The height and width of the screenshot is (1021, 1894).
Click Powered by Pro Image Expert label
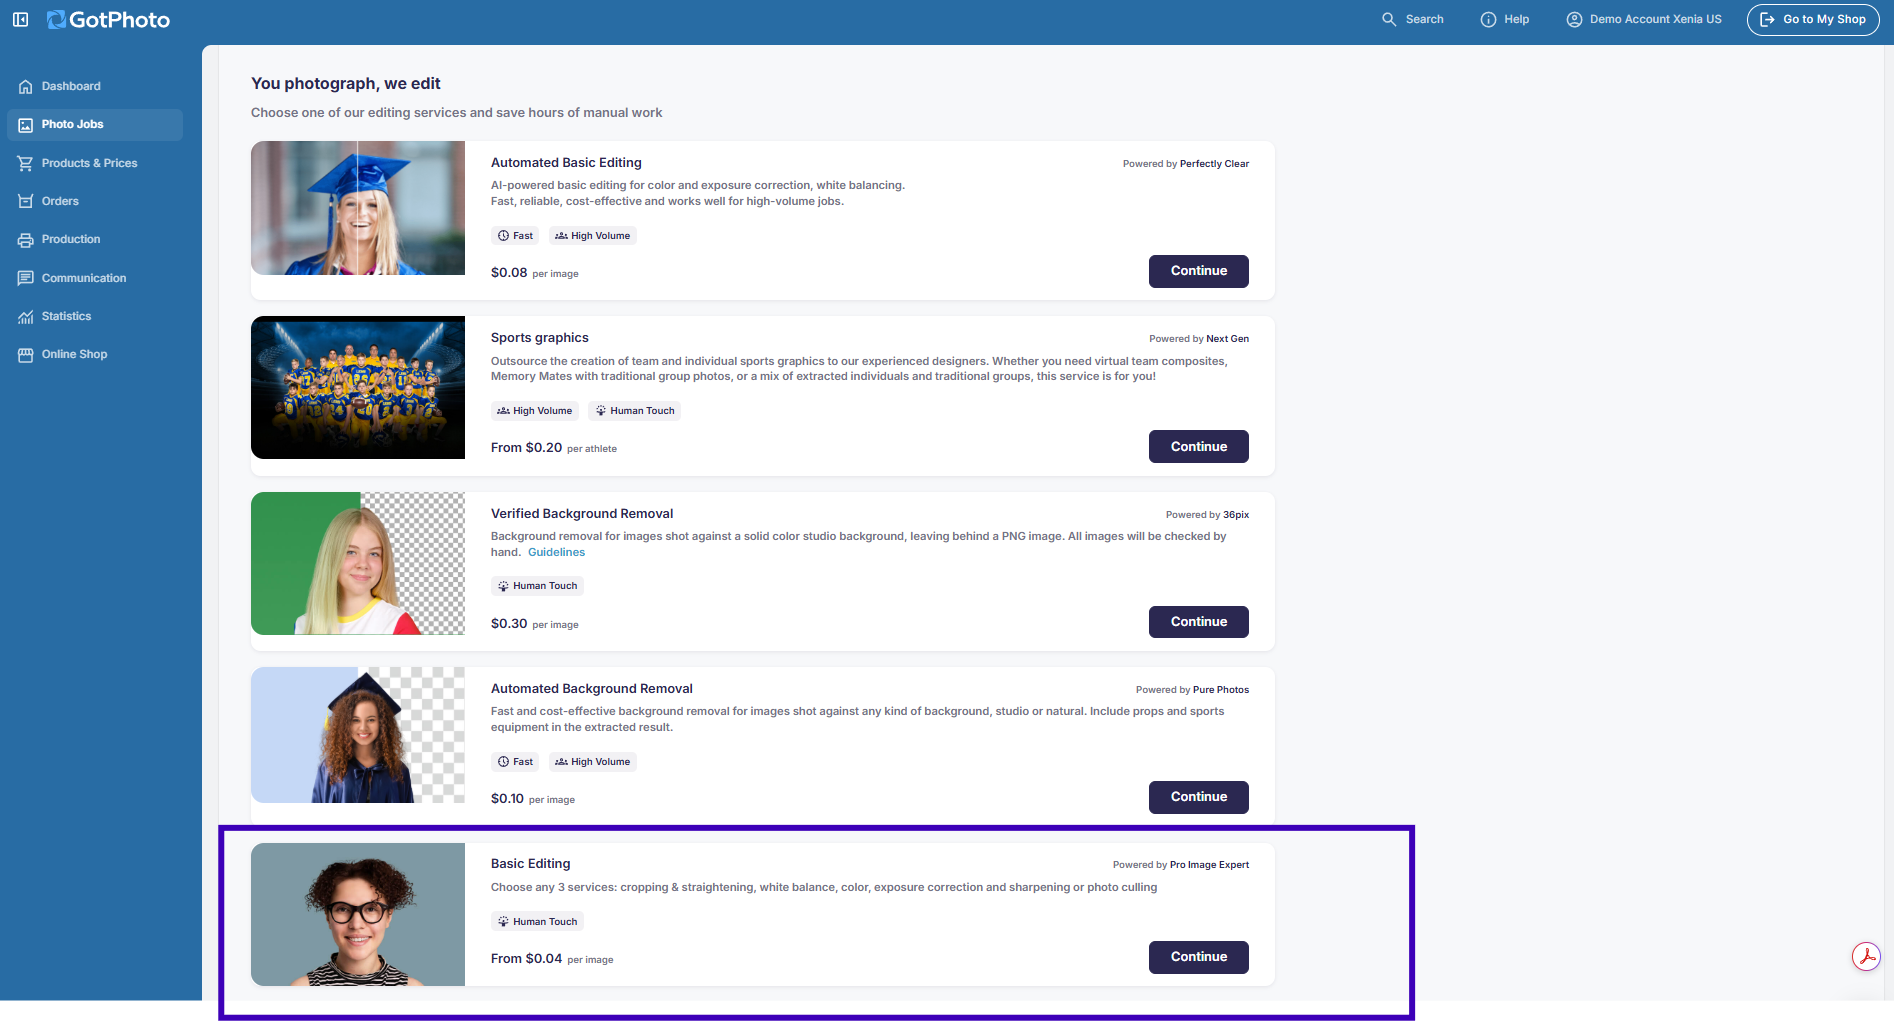(x=1181, y=865)
